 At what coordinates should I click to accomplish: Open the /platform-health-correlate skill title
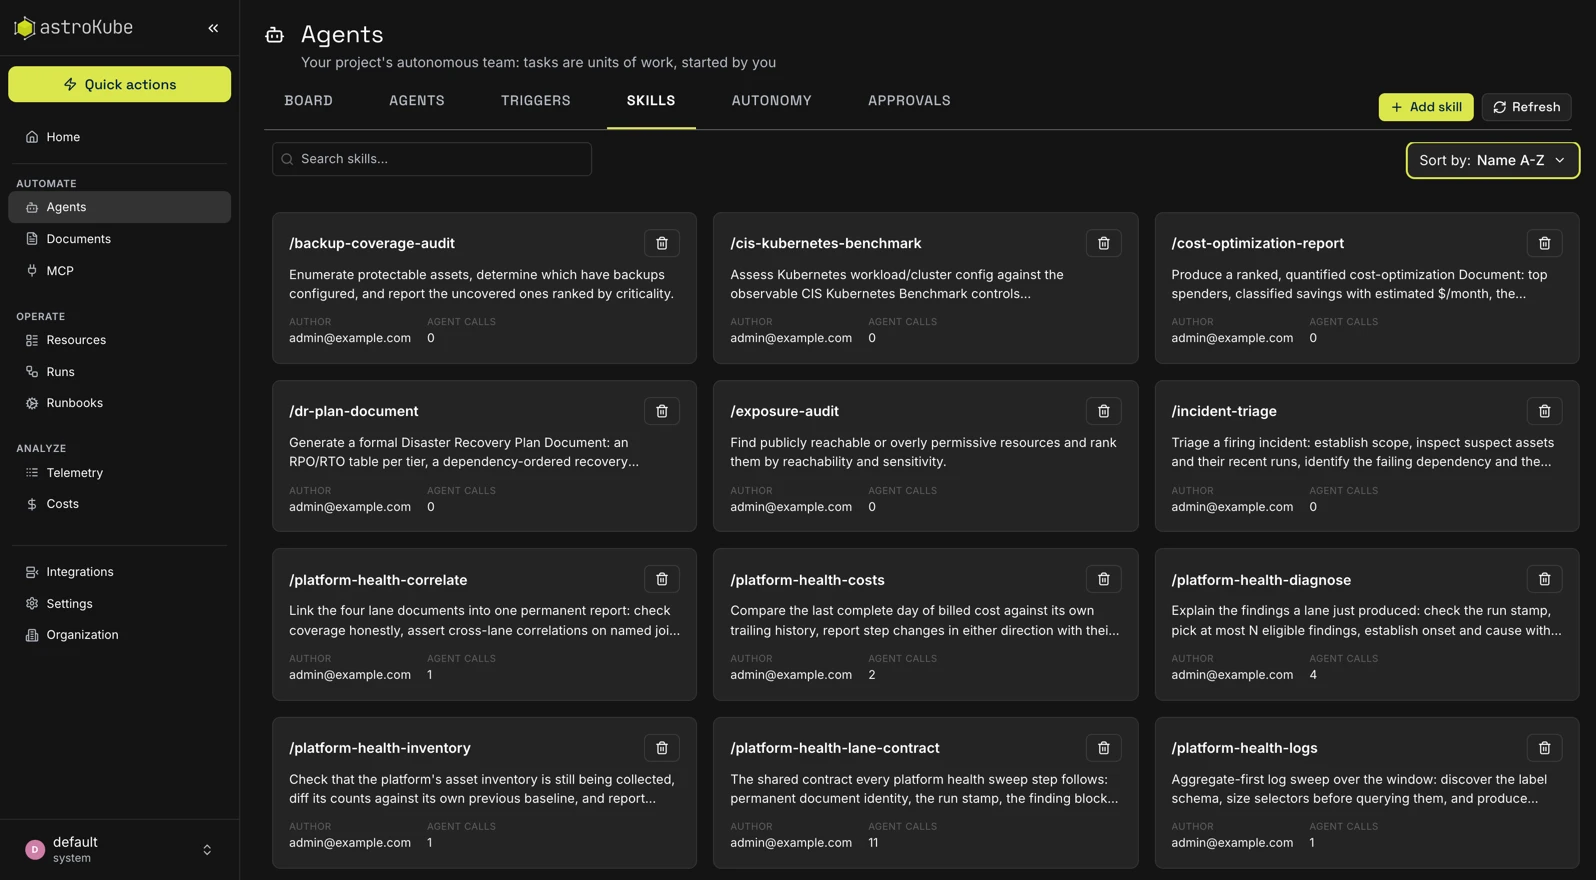coord(378,580)
